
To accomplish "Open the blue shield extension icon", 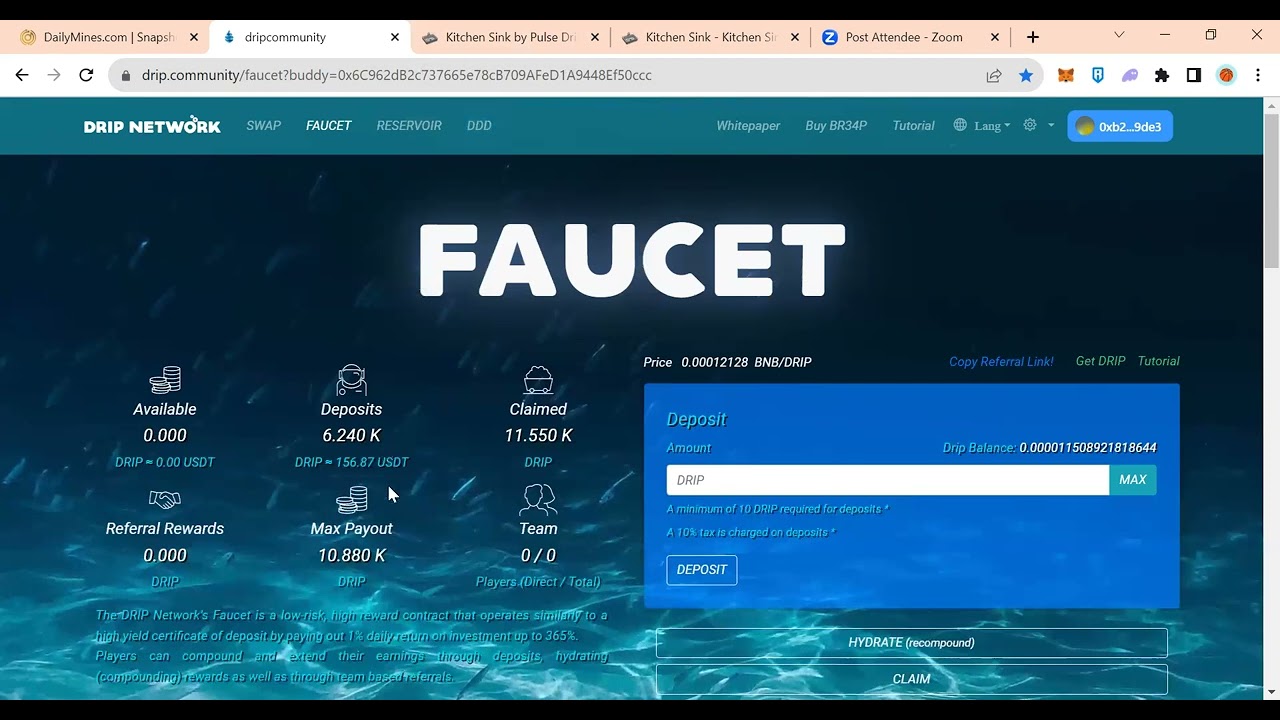I will (1098, 75).
